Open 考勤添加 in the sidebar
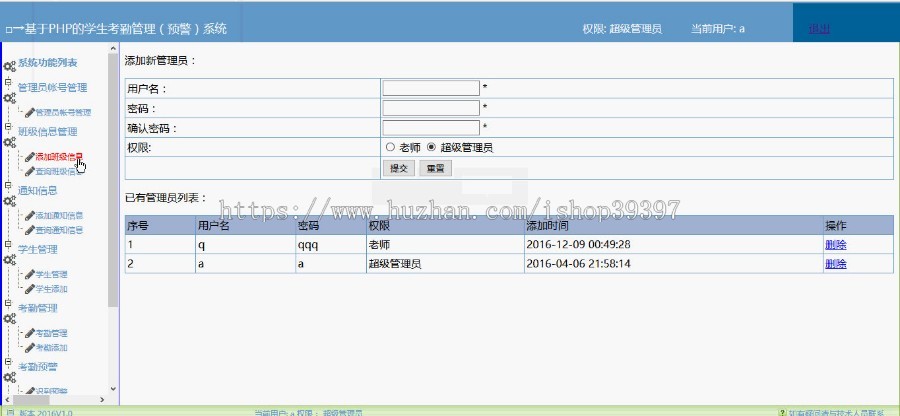900x416 pixels. [x=52, y=348]
